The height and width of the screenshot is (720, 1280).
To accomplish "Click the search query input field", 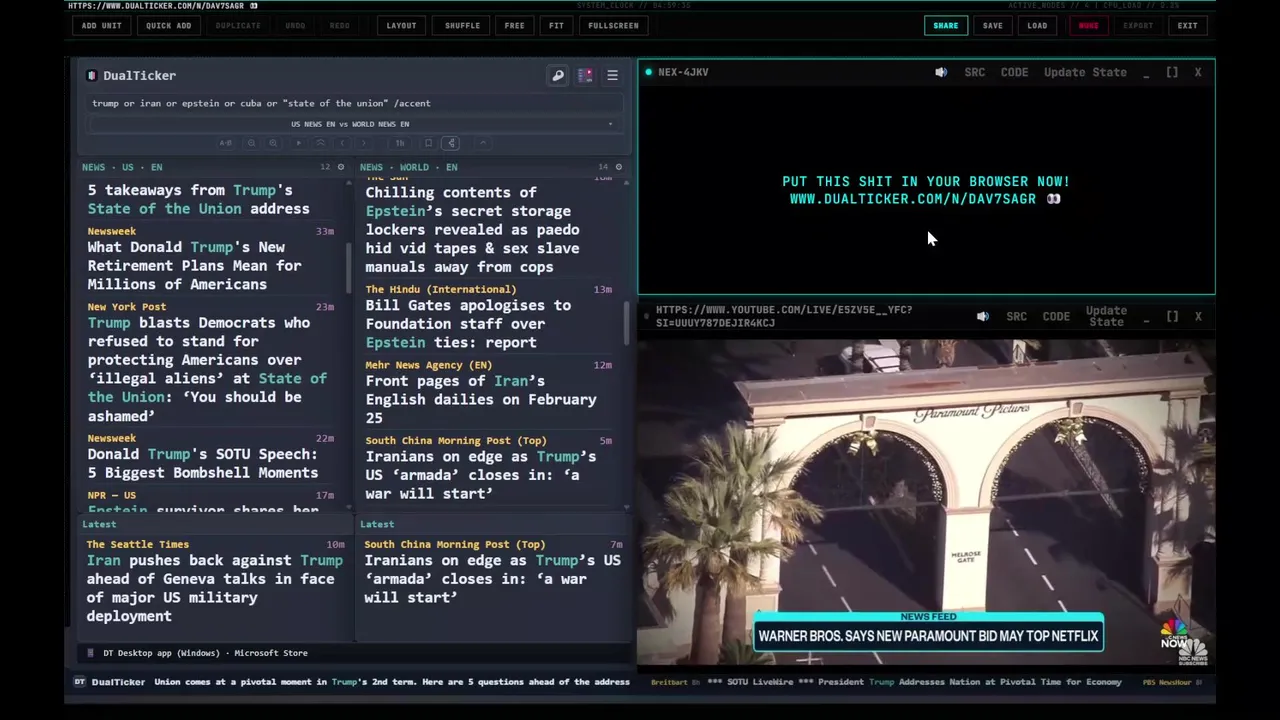I will coord(355,103).
